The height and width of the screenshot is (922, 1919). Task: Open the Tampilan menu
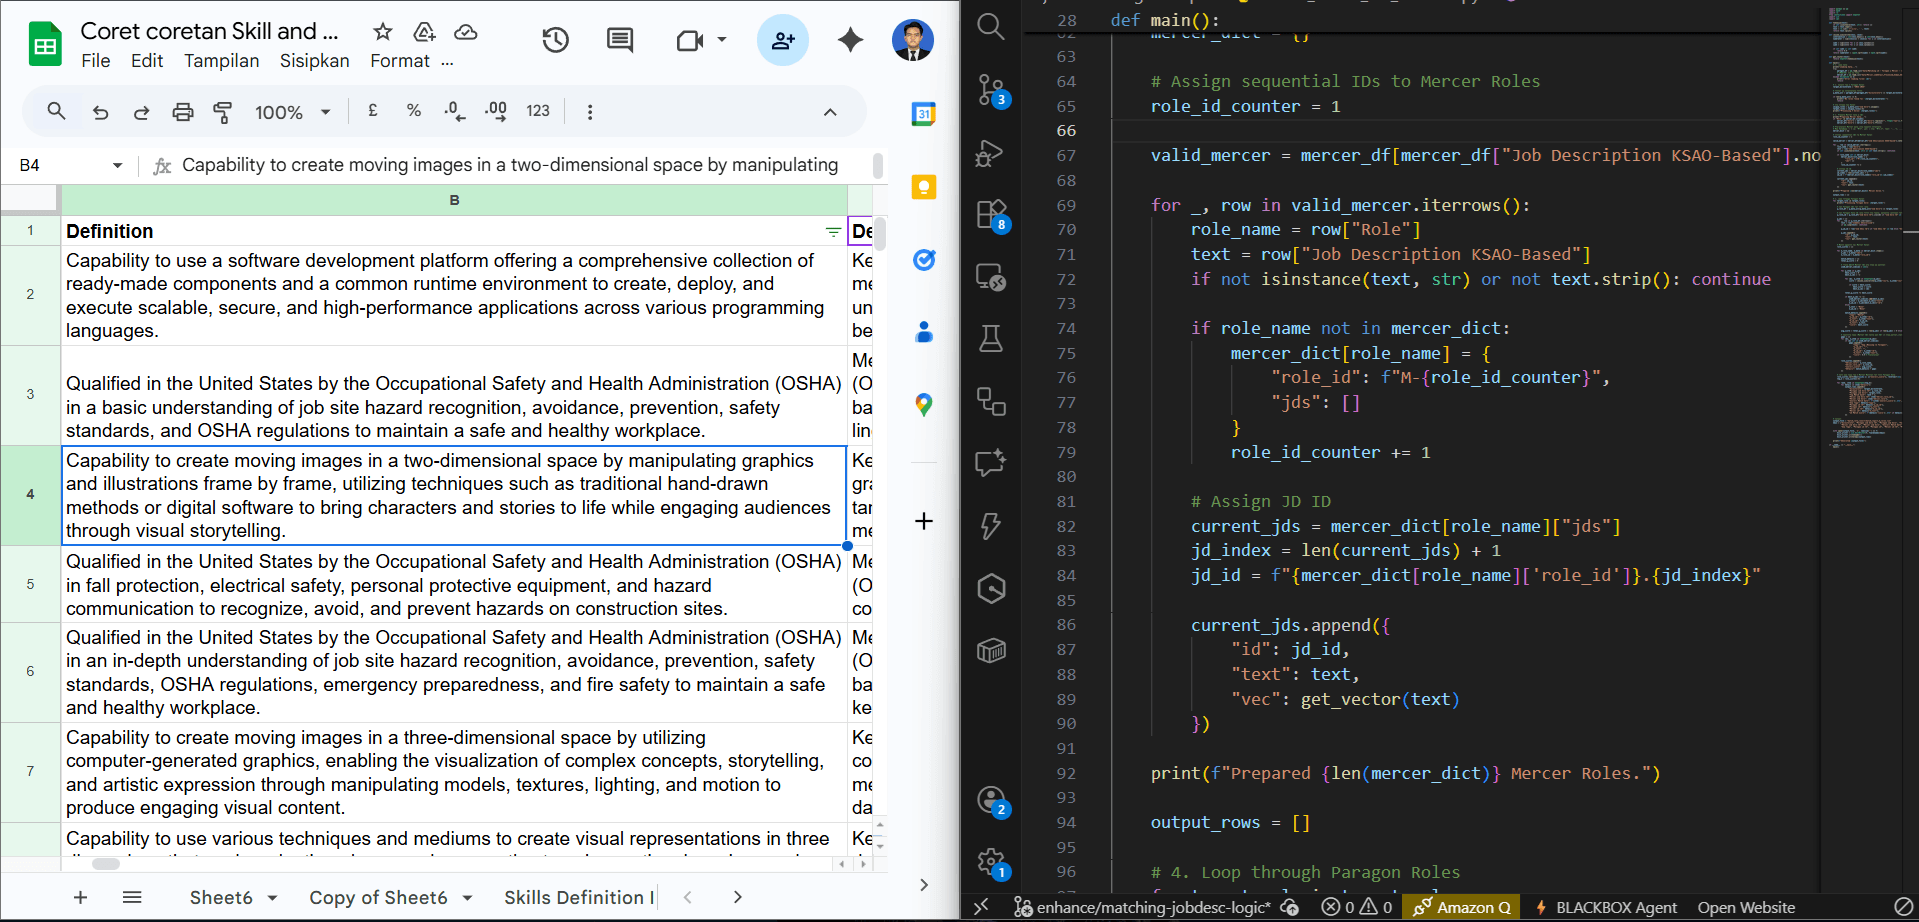tap(221, 61)
